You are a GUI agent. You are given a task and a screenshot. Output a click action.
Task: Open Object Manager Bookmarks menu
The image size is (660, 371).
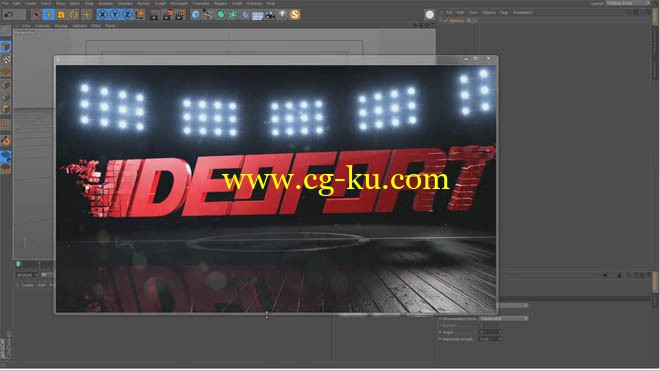pos(523,13)
